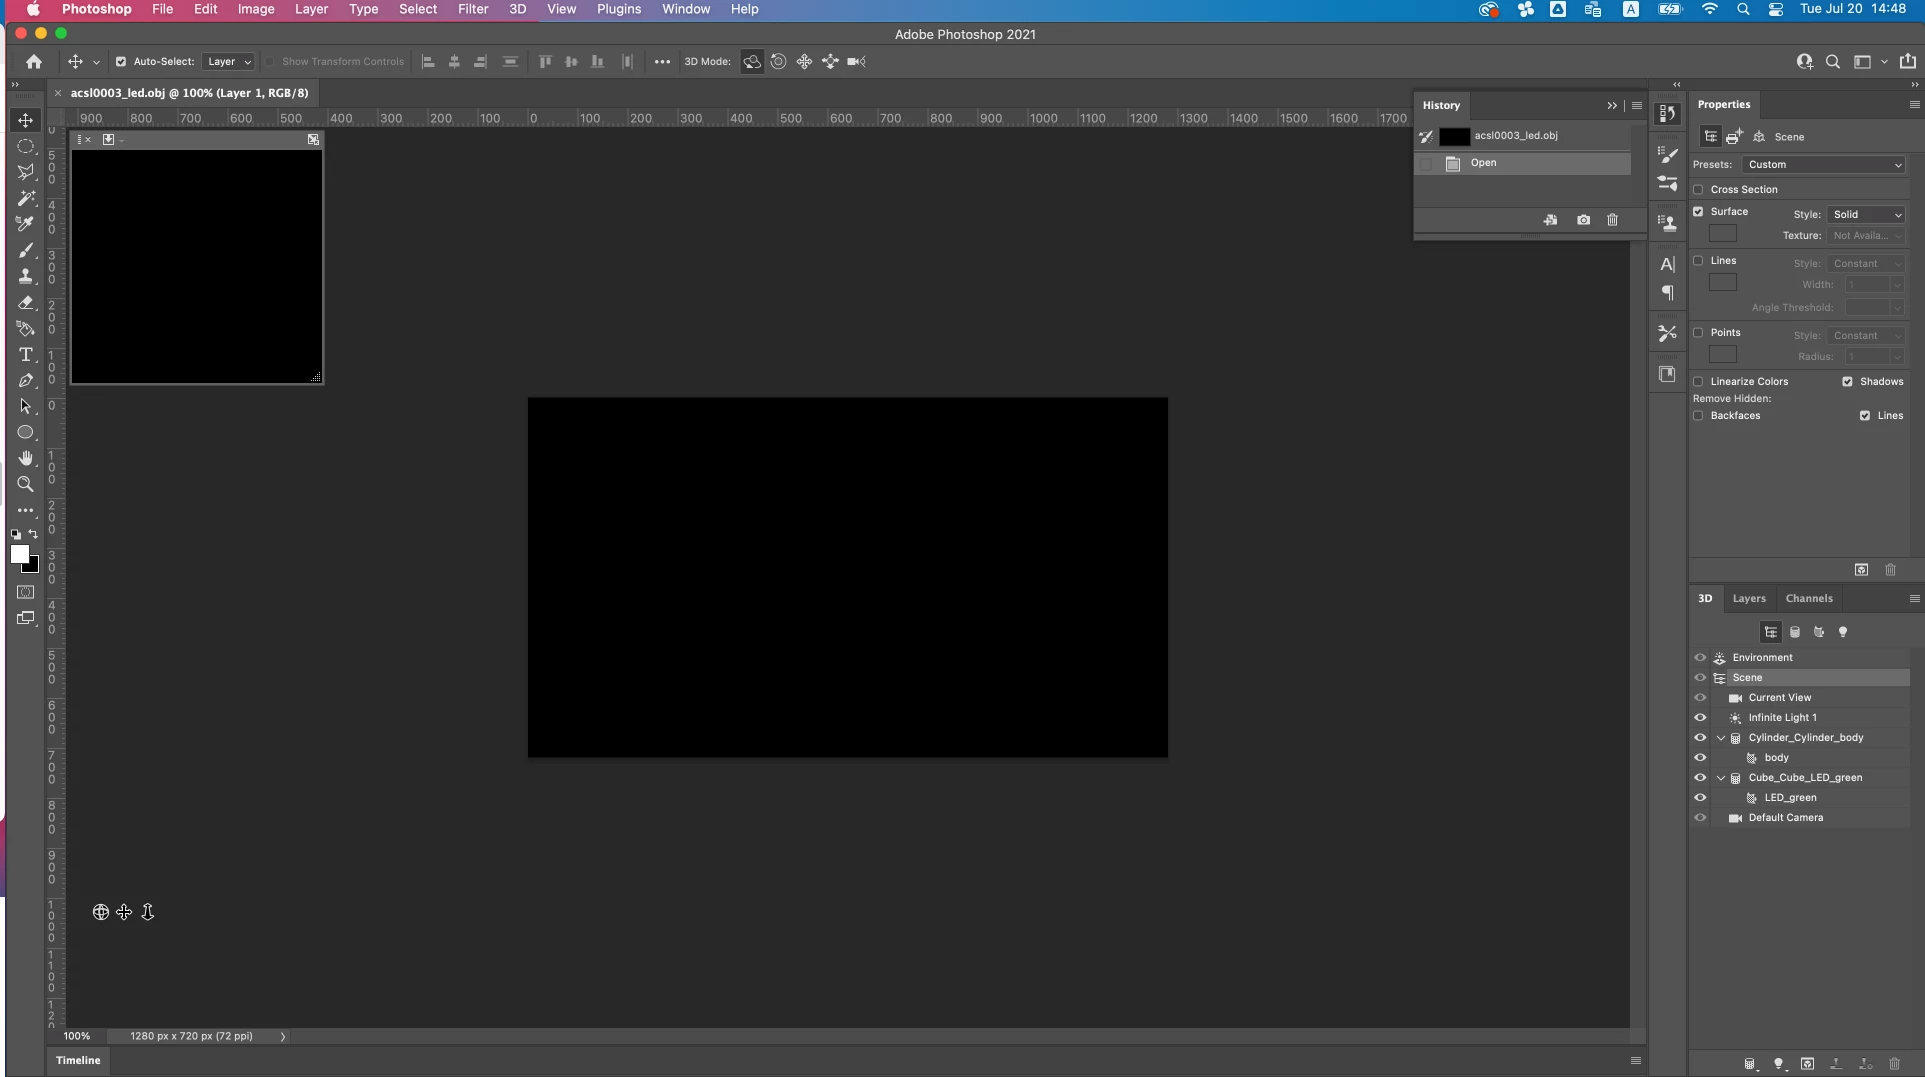Select the Pen tool
1925x1077 pixels.
pyautogui.click(x=25, y=380)
